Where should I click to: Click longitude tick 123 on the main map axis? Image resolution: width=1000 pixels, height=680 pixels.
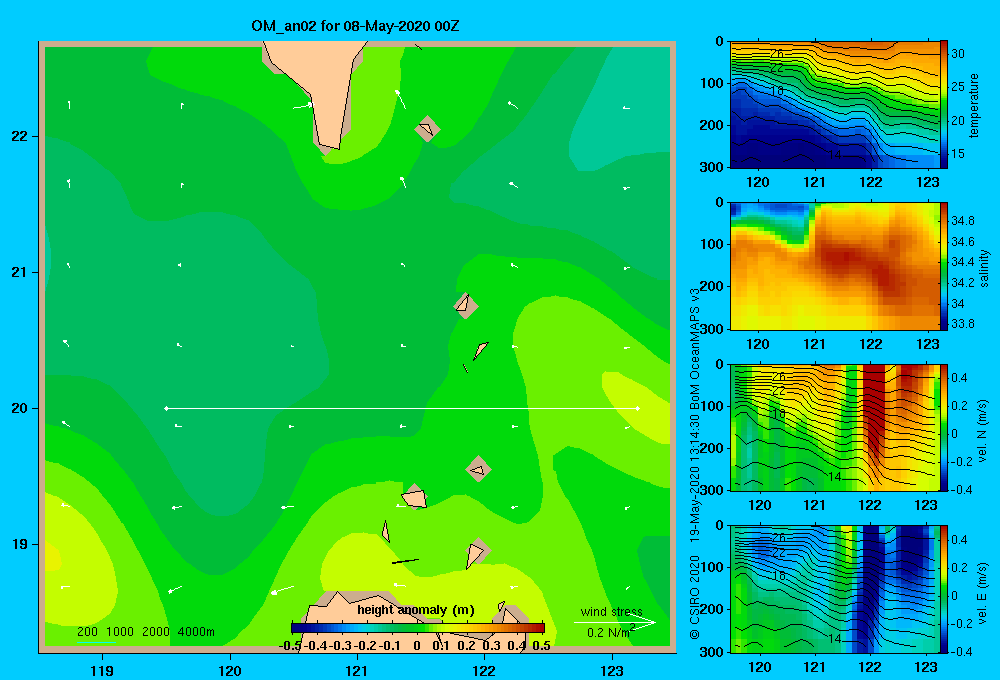point(612,670)
